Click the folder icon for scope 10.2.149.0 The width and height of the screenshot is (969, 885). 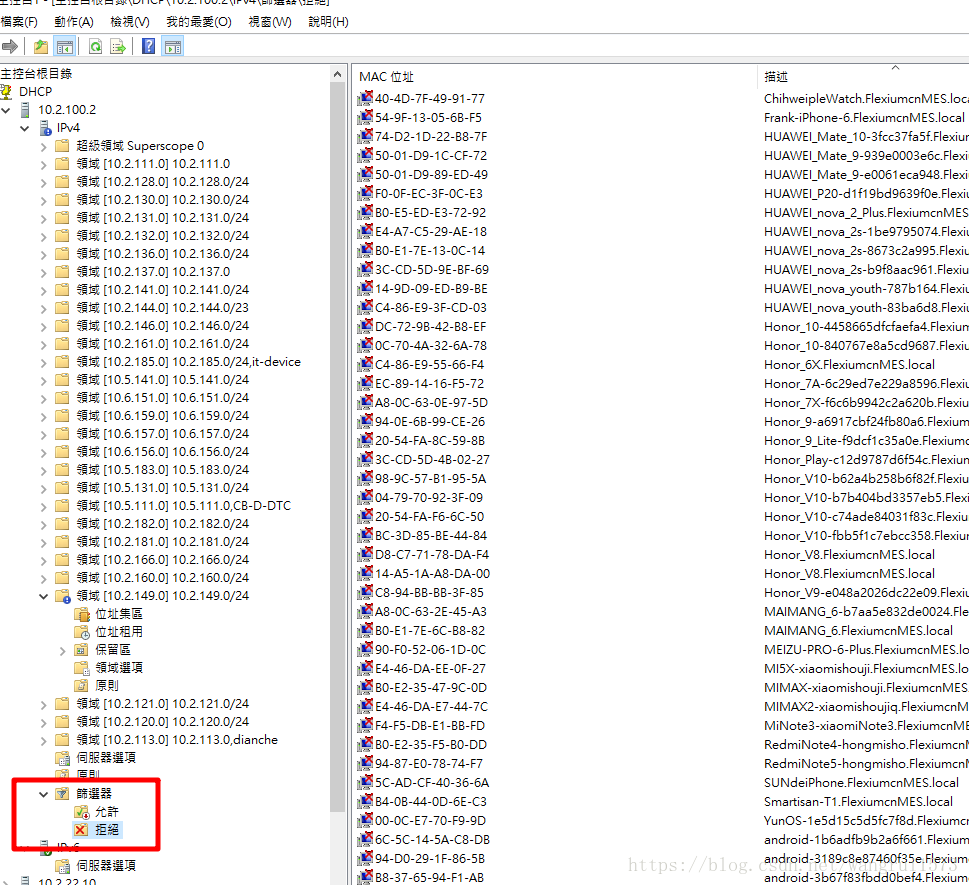tap(62, 596)
